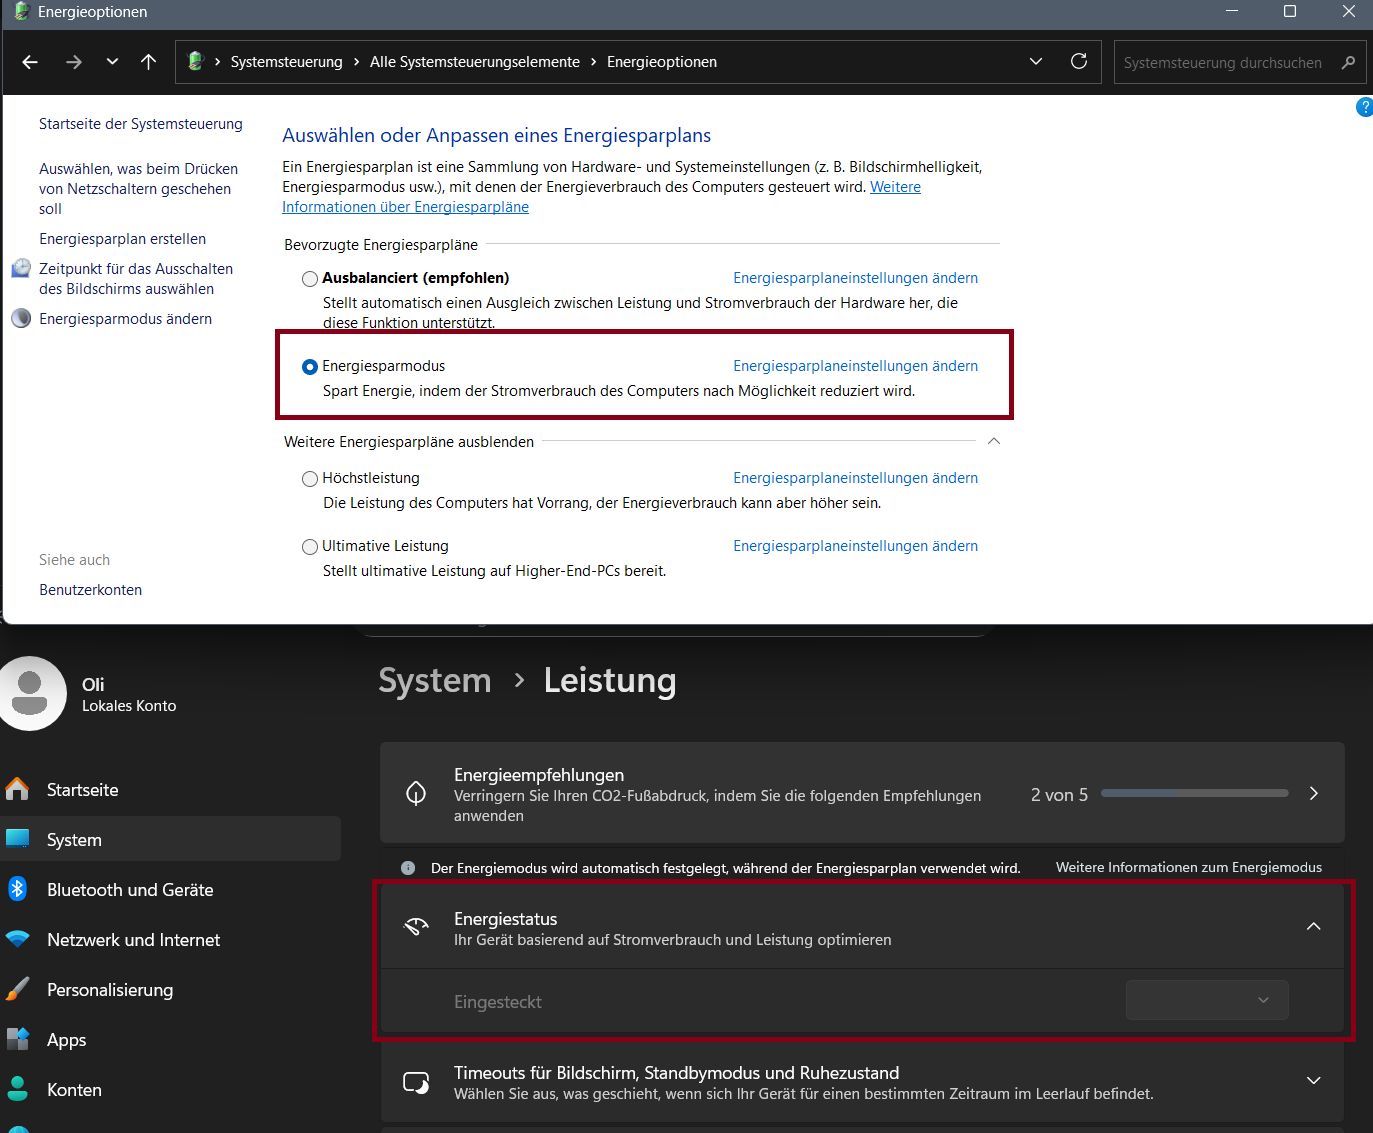Click the Personalisierung brush icon in Settings
Screen dimensions: 1373x1133
tap(17, 989)
